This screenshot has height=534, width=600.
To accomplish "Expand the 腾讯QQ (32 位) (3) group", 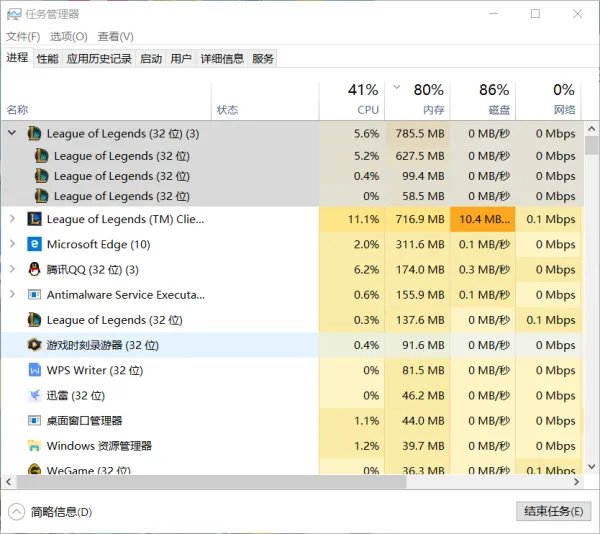I will click(x=12, y=269).
